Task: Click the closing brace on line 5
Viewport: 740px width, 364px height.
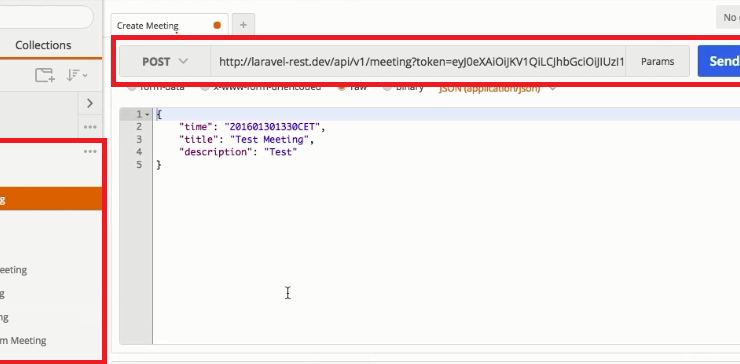Action: click(159, 165)
